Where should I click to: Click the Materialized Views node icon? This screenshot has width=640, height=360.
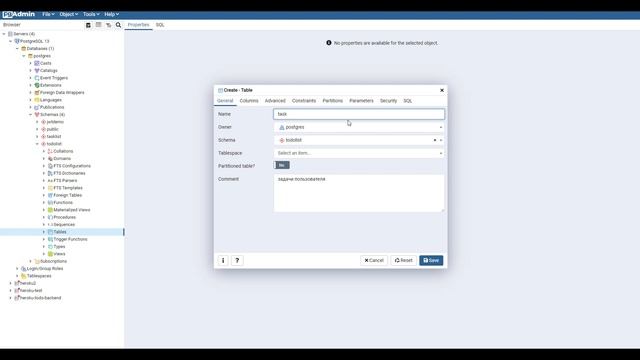click(50, 210)
